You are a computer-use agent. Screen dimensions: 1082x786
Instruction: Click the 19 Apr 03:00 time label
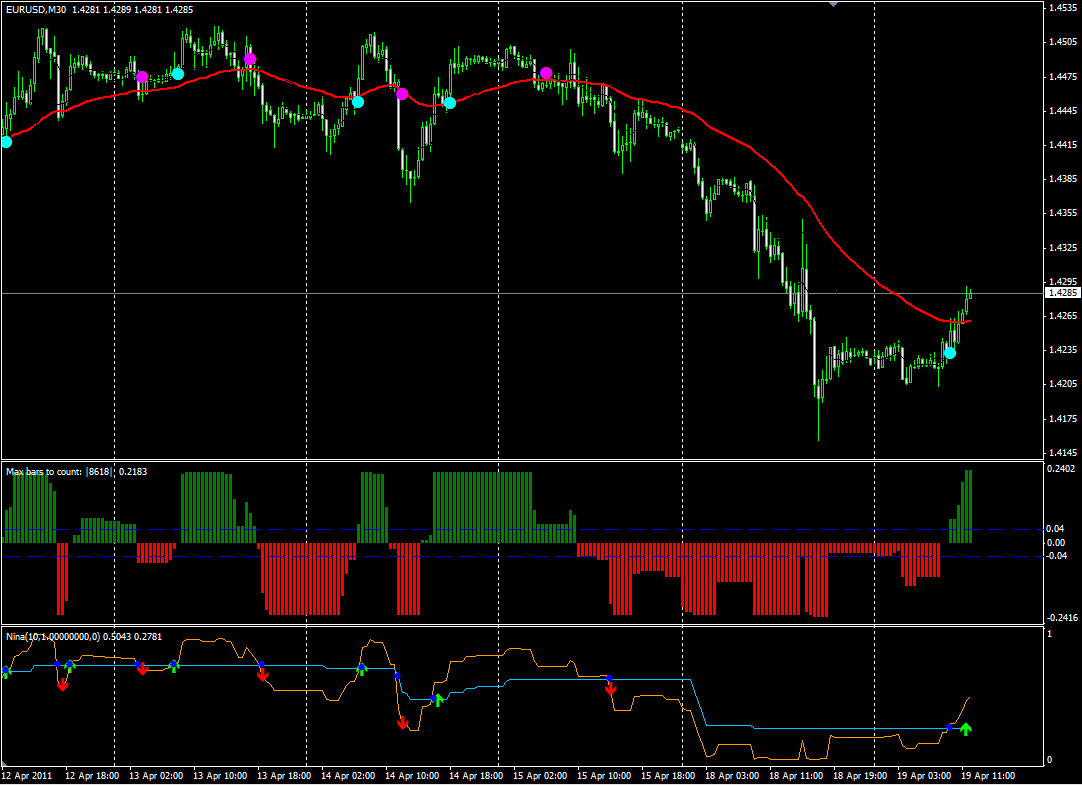coord(926,776)
